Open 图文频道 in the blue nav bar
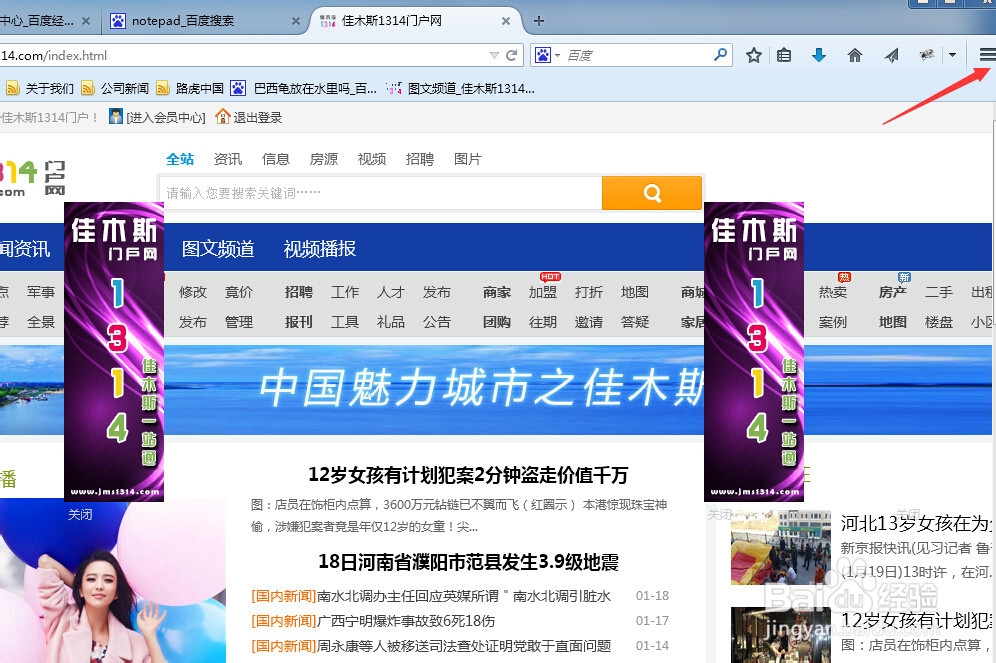This screenshot has height=663, width=996. coord(218,248)
